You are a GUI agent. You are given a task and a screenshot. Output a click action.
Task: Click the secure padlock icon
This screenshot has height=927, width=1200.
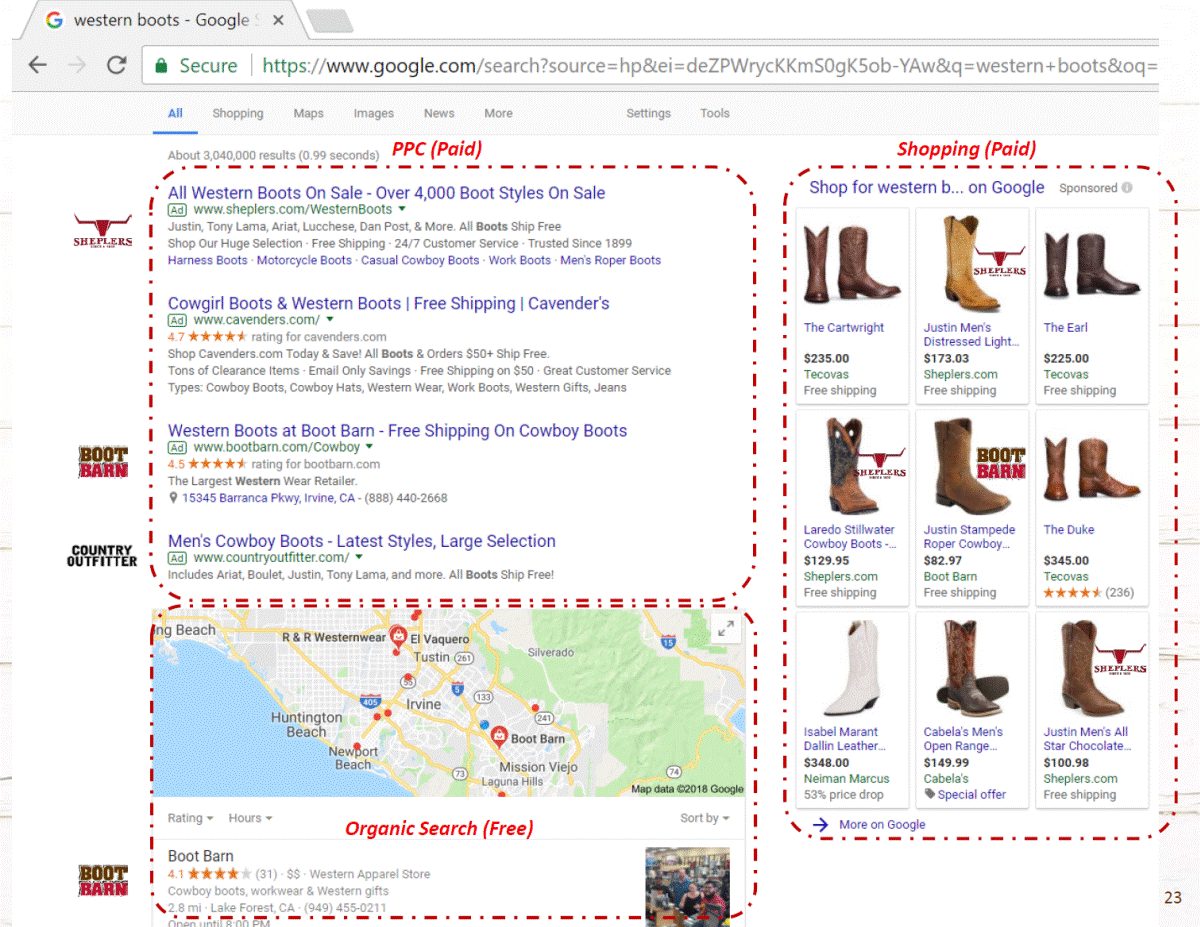point(161,66)
